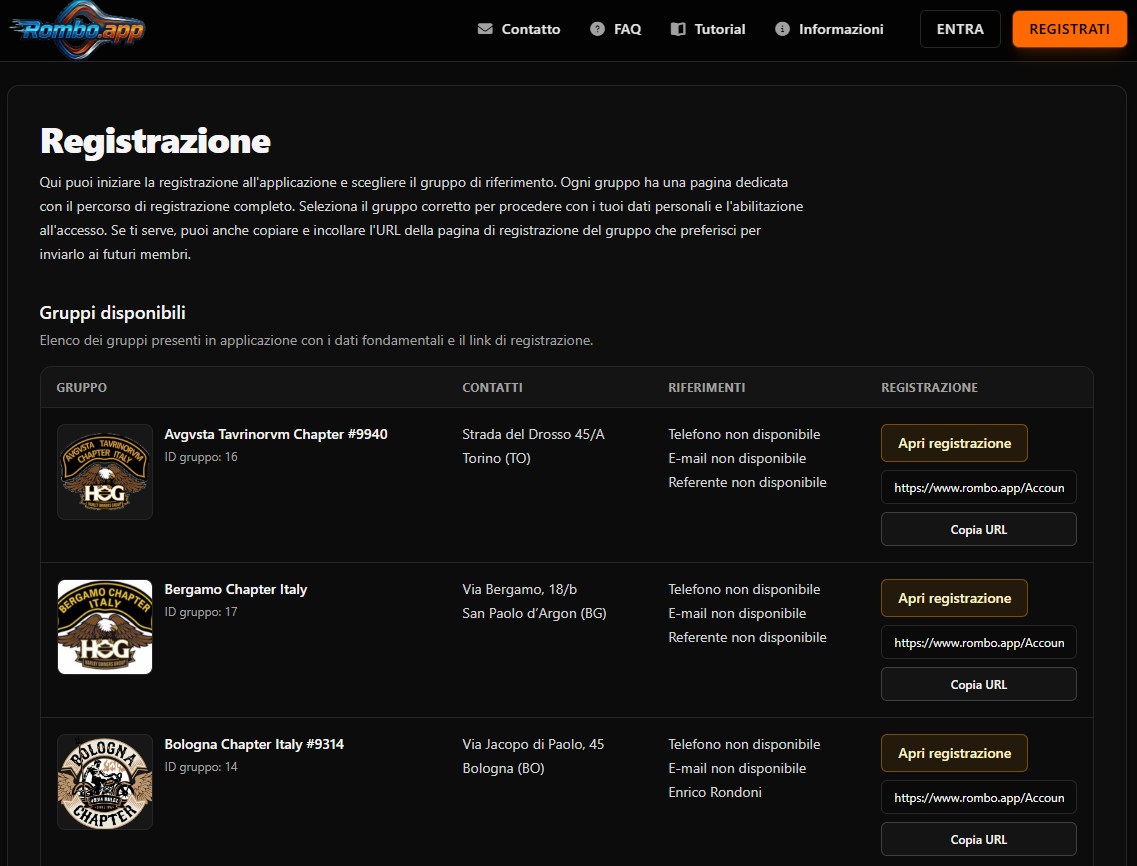Open registration for Bologna Chapter Italy
The height and width of the screenshot is (866, 1137).
(x=954, y=754)
